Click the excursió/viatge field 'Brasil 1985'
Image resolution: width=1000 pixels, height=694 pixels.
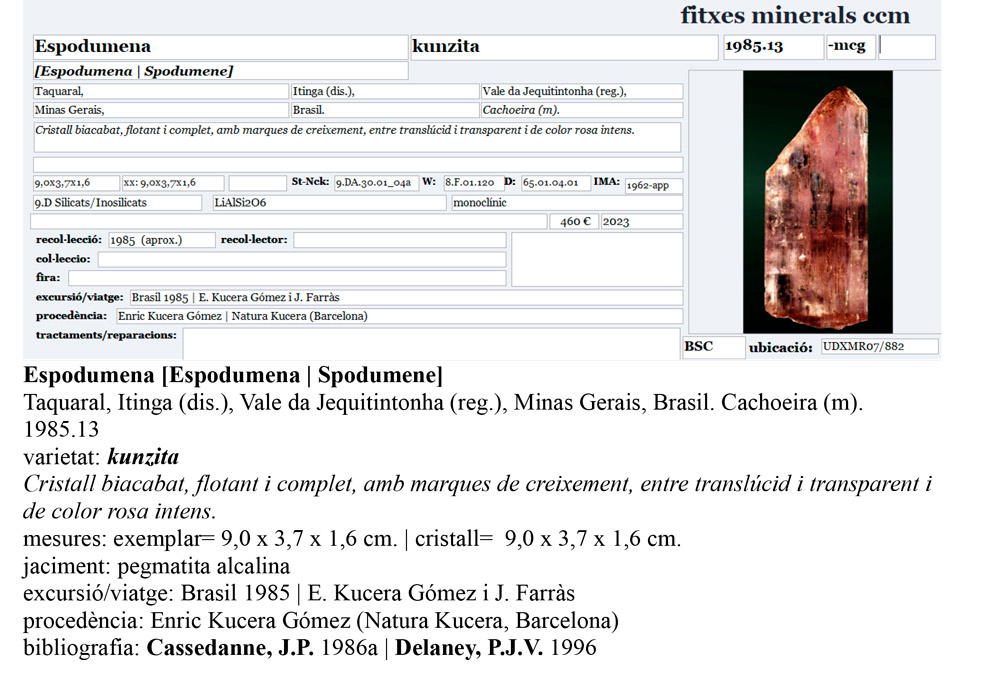tap(406, 297)
